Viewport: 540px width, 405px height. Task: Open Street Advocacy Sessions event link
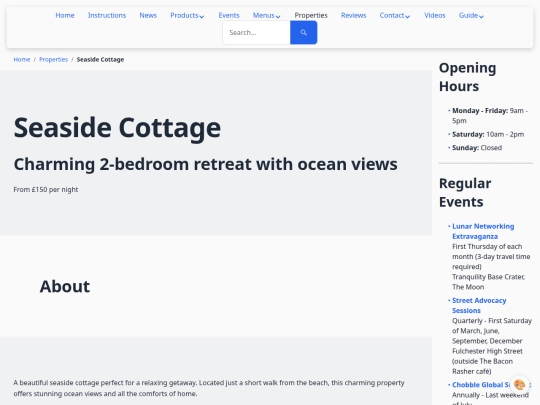coord(479,305)
